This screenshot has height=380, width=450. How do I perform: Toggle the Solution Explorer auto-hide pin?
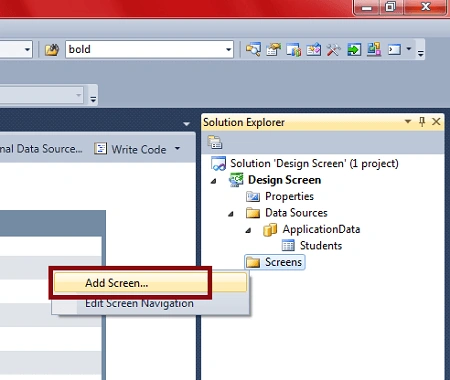tap(422, 122)
